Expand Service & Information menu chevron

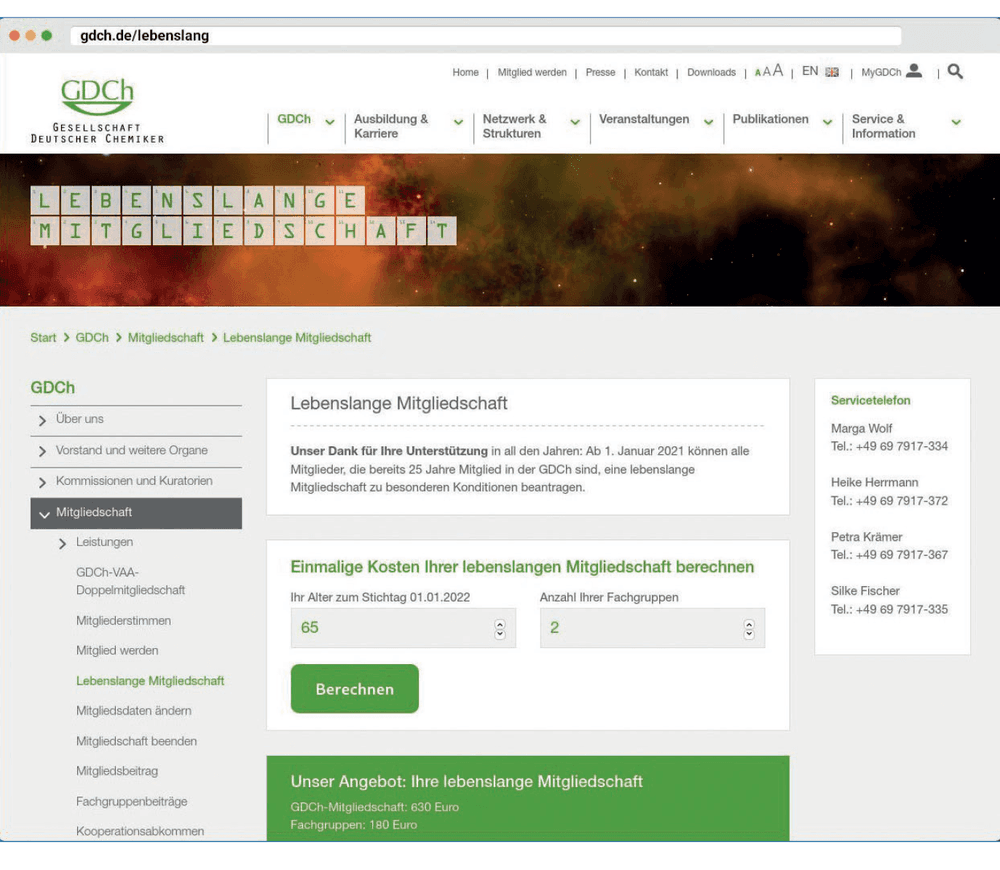(956, 122)
